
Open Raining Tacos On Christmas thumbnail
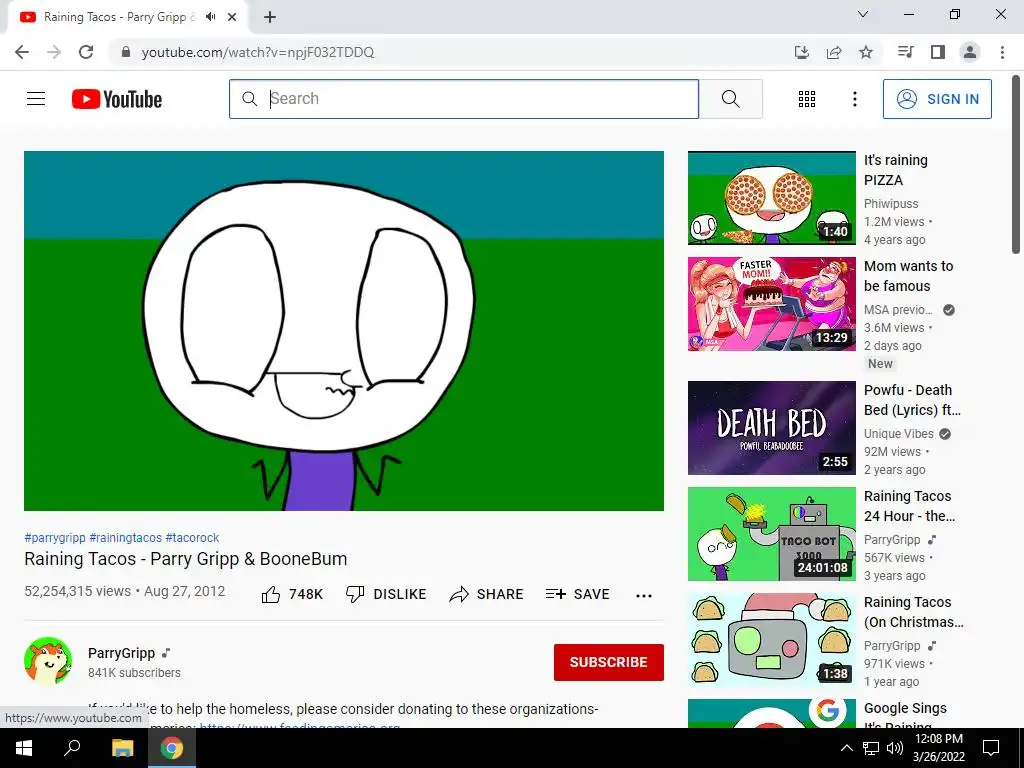(771, 639)
